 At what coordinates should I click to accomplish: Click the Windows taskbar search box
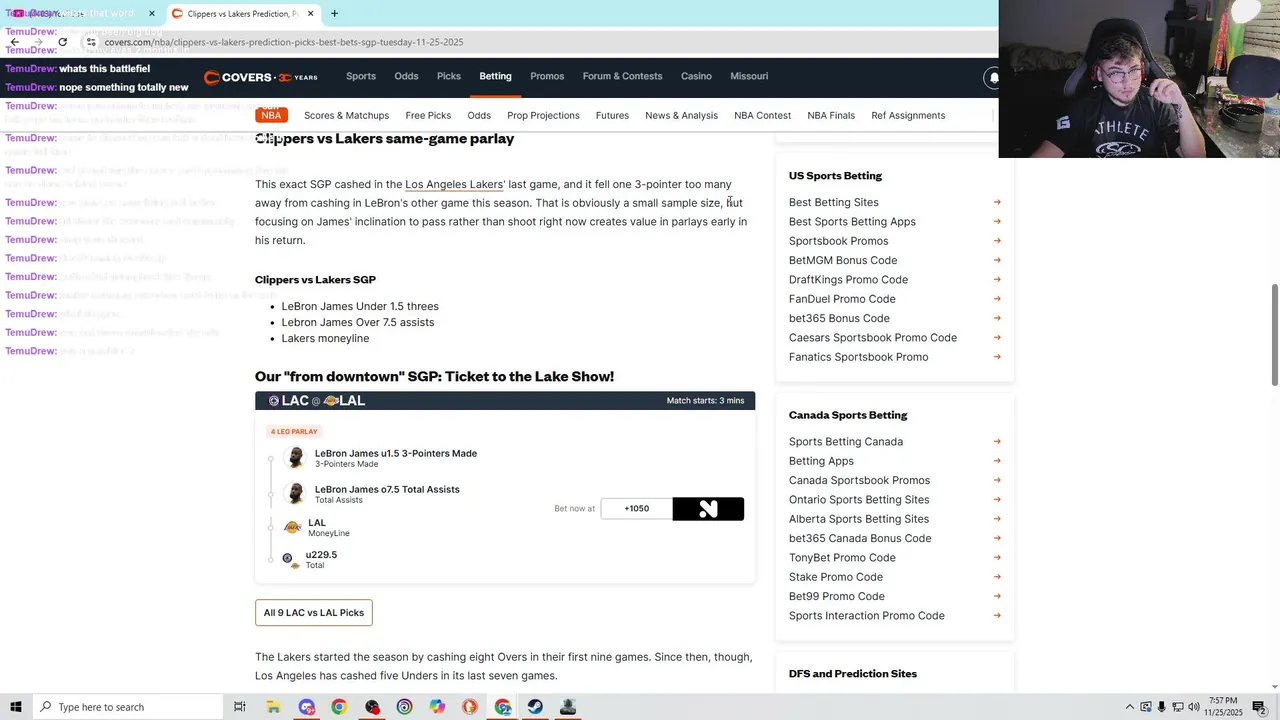tap(127, 707)
